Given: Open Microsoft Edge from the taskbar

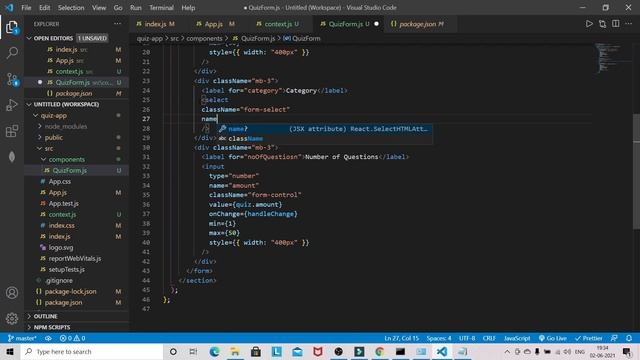Looking at the screenshot, I should tap(214, 352).
